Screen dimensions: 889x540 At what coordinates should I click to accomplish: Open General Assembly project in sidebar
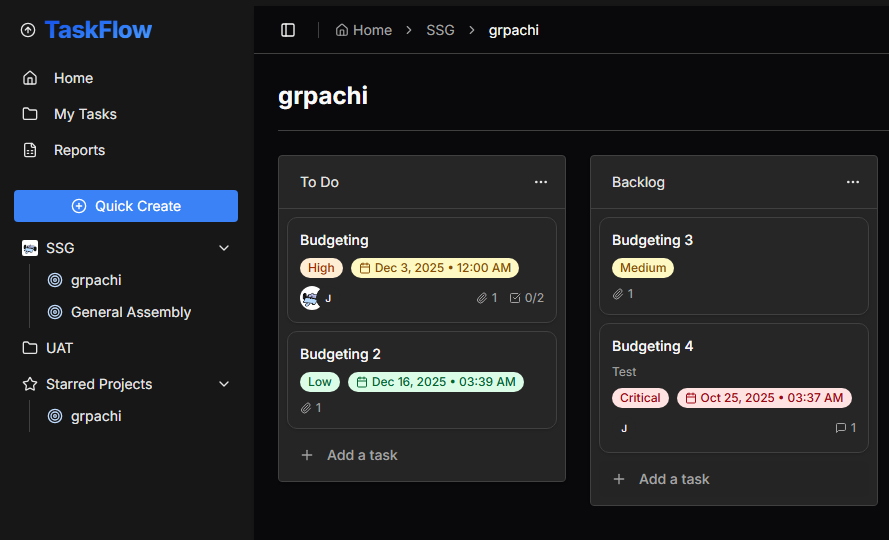130,312
